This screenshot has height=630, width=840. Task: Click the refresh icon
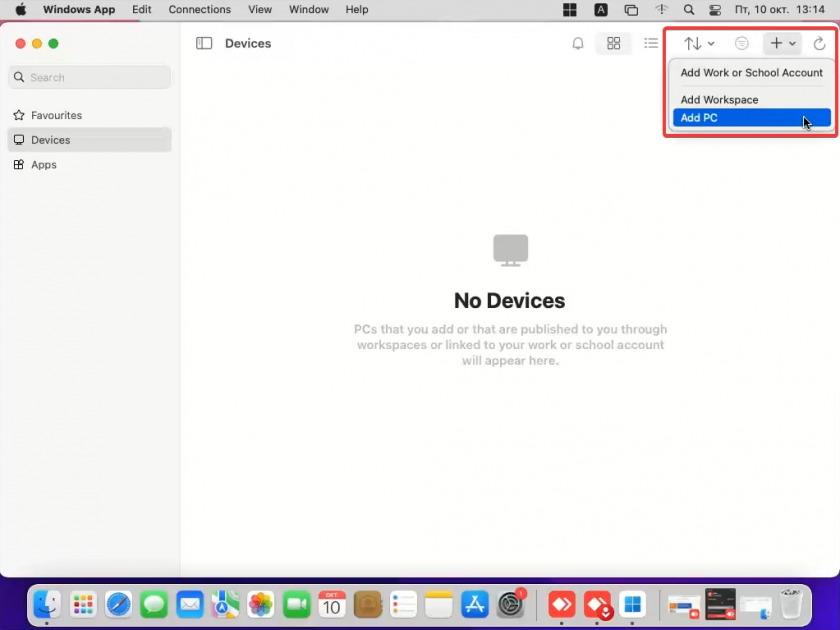(x=819, y=44)
